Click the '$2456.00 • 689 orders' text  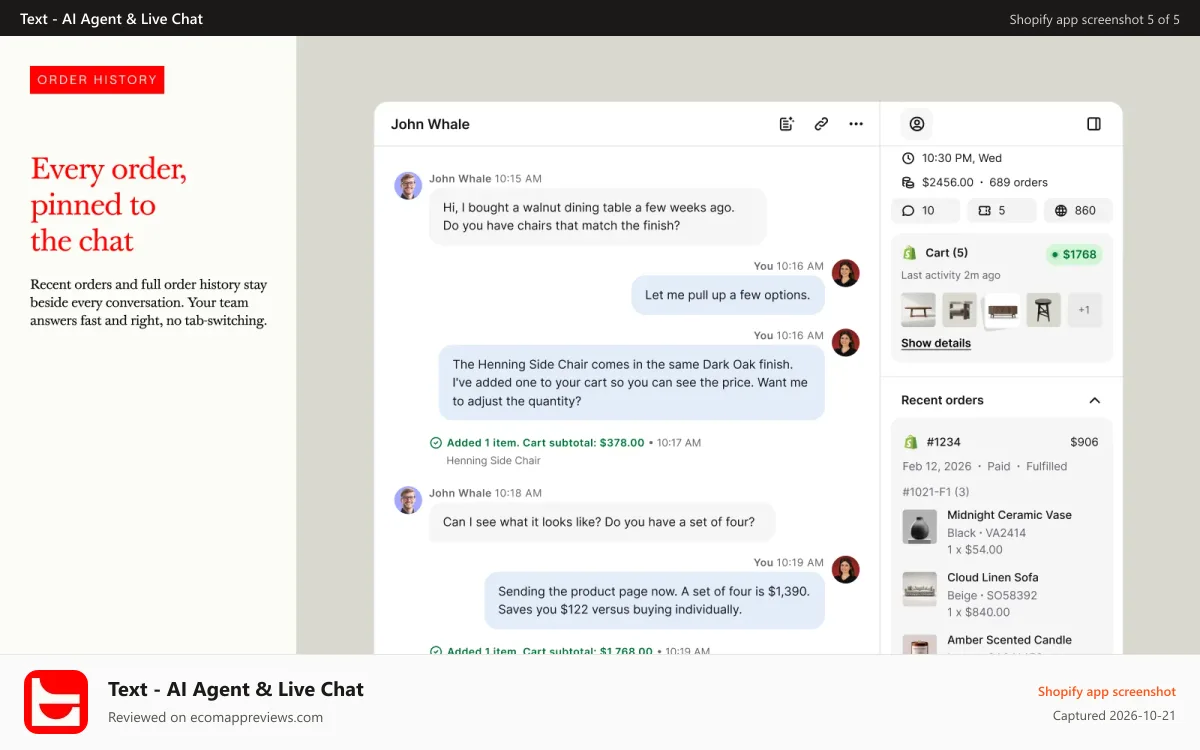pos(985,182)
